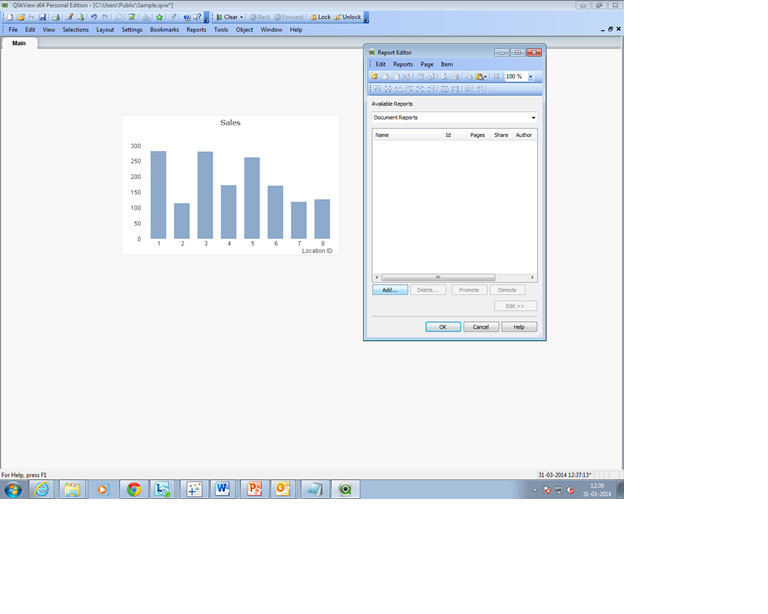Click the report list horizontal scrollbar
Image resolution: width=768 pixels, height=614 pixels.
(x=455, y=277)
